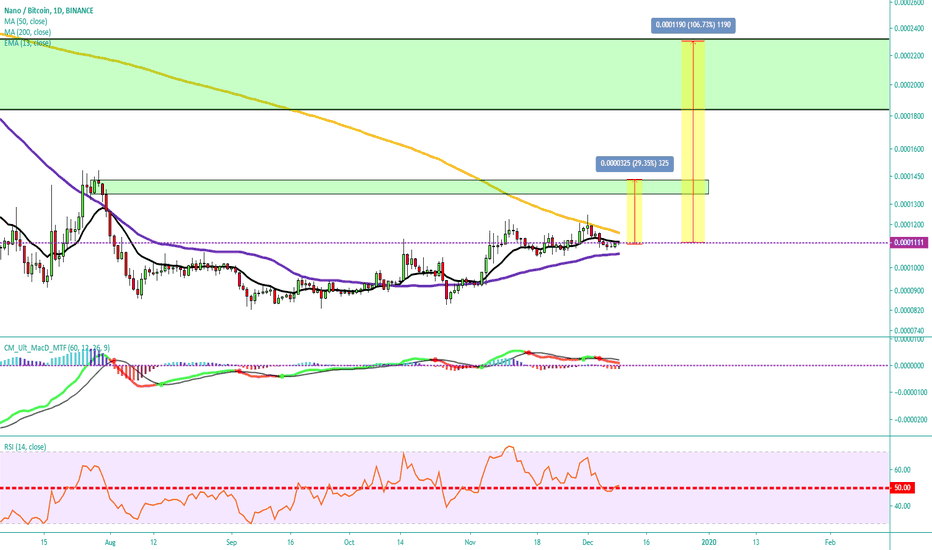
Task: Click the 15 date on the time axis
Action: (43, 542)
